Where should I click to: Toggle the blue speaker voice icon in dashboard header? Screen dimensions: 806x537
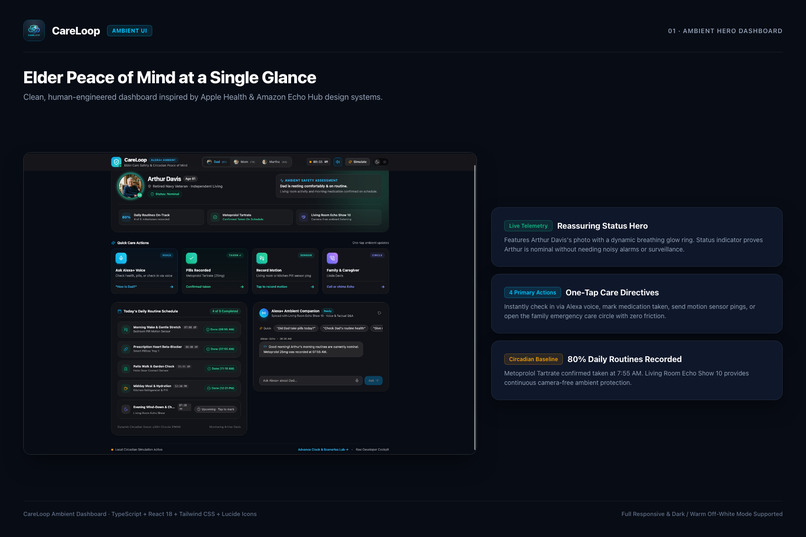tap(338, 162)
